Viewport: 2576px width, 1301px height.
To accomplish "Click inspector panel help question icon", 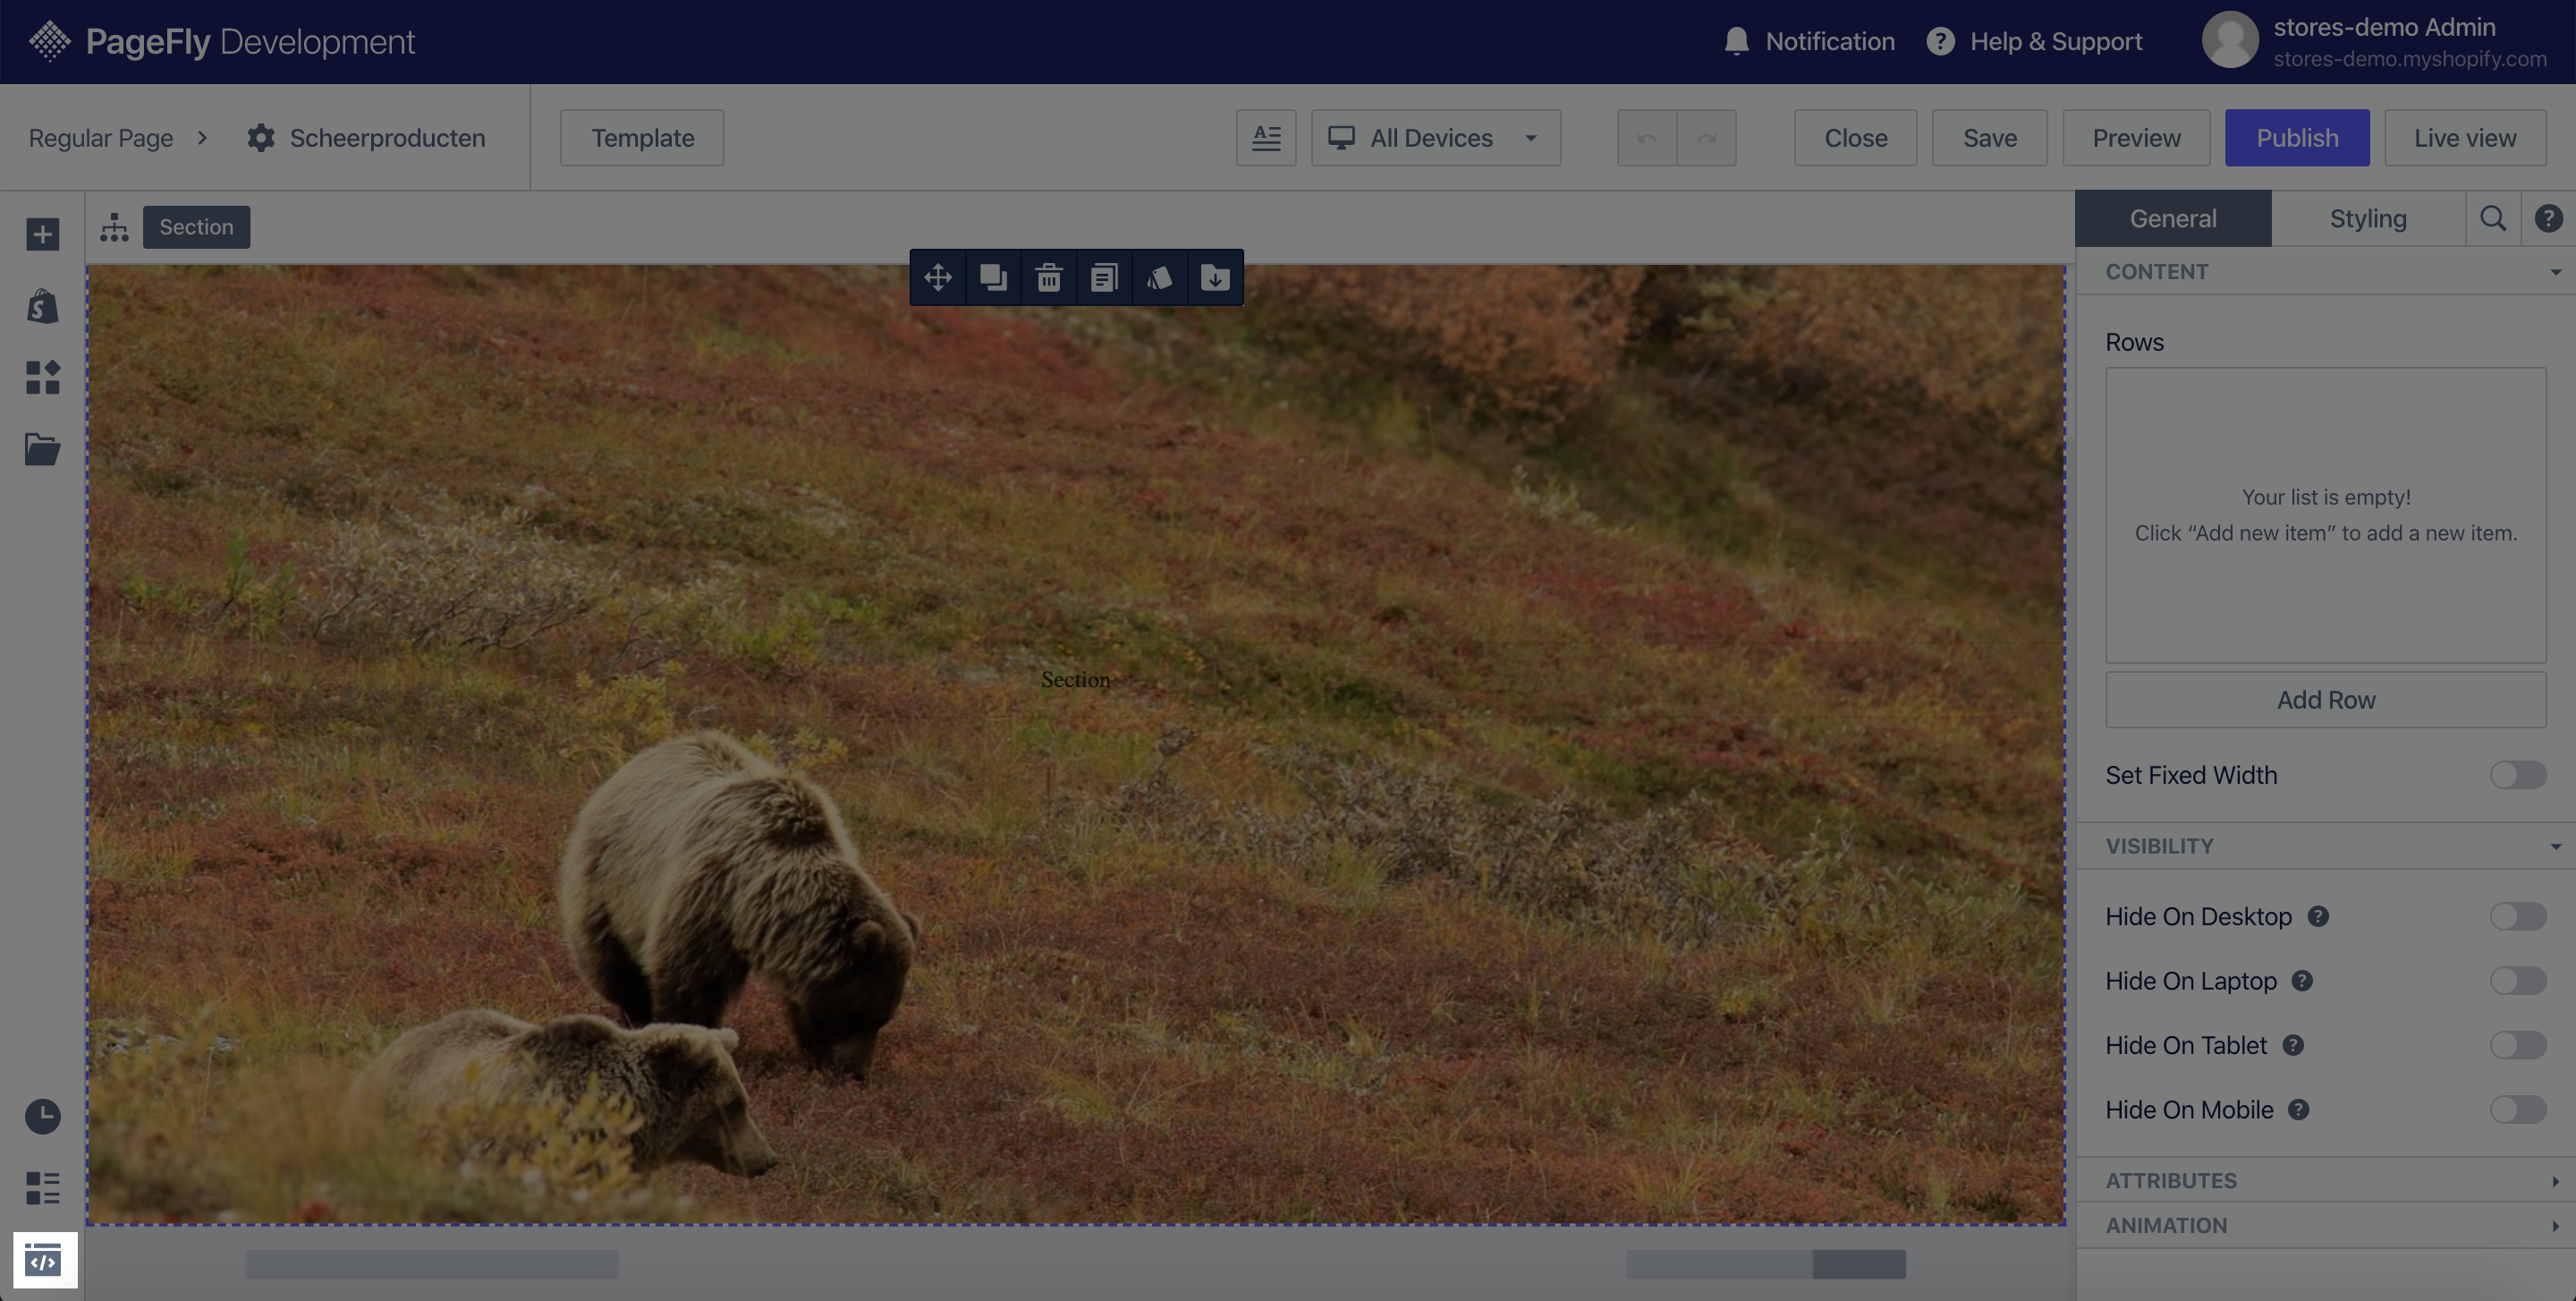I will coord(2548,218).
